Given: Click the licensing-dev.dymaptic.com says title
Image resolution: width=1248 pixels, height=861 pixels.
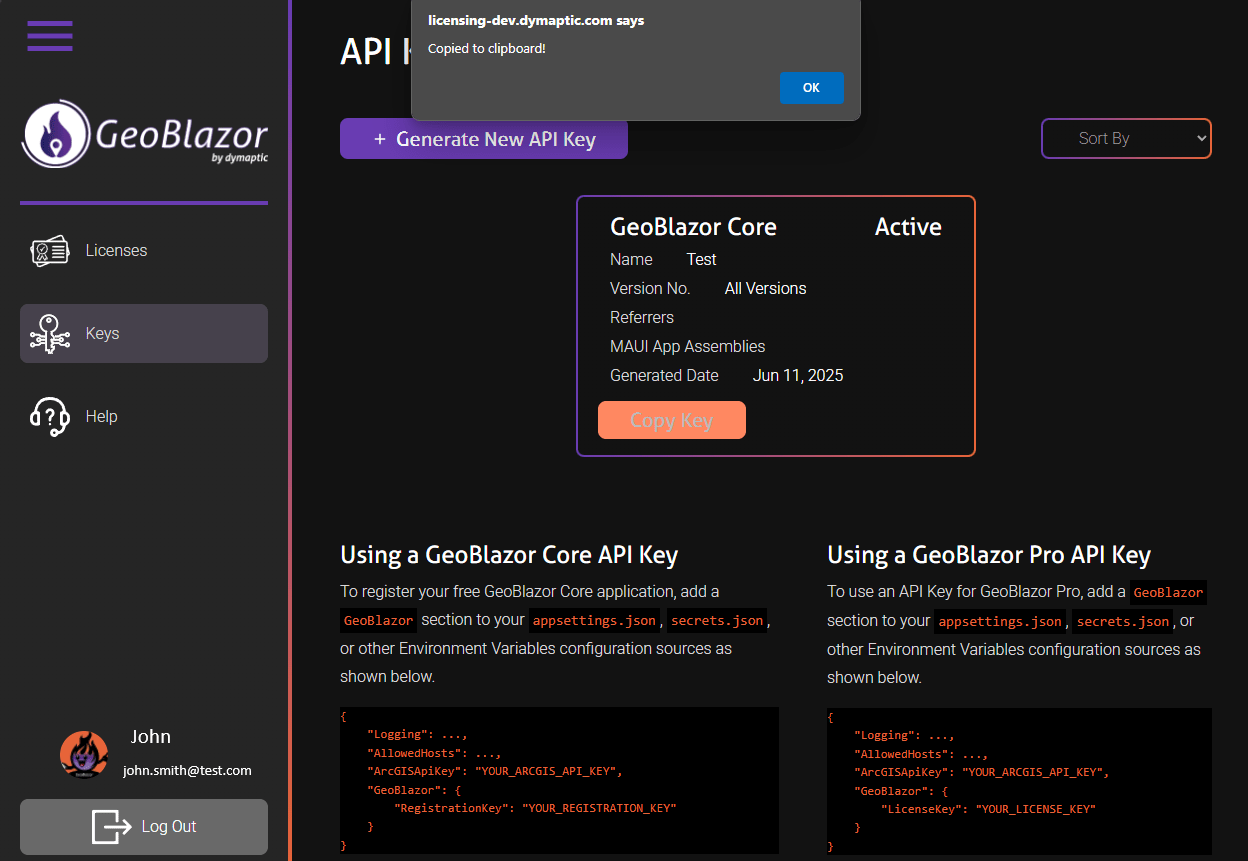Looking at the screenshot, I should [536, 20].
